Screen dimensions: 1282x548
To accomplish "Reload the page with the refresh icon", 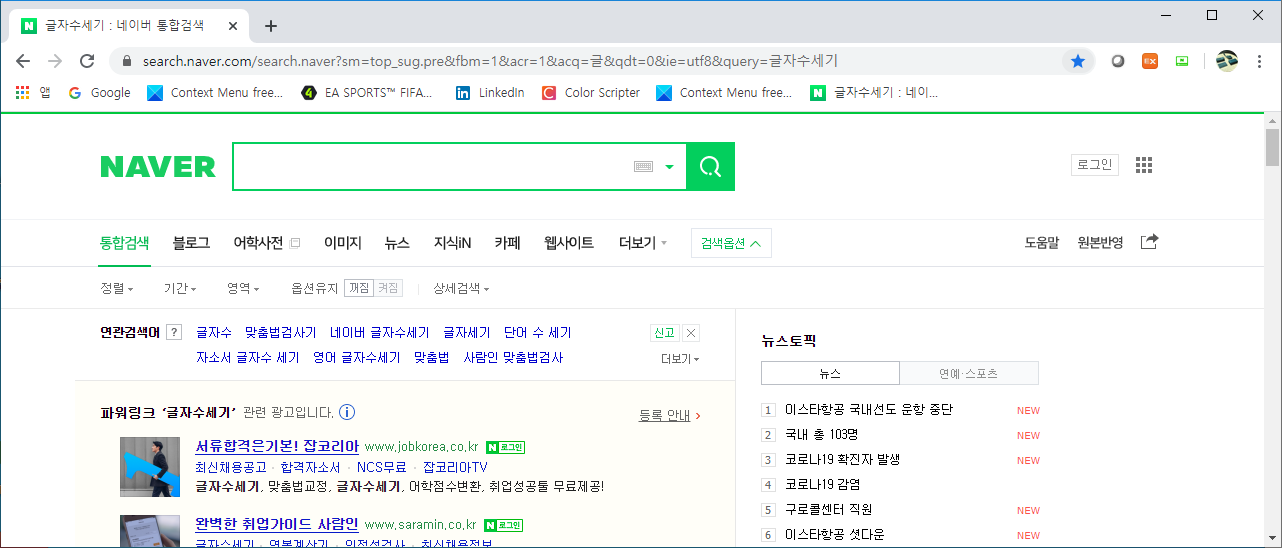I will click(87, 61).
